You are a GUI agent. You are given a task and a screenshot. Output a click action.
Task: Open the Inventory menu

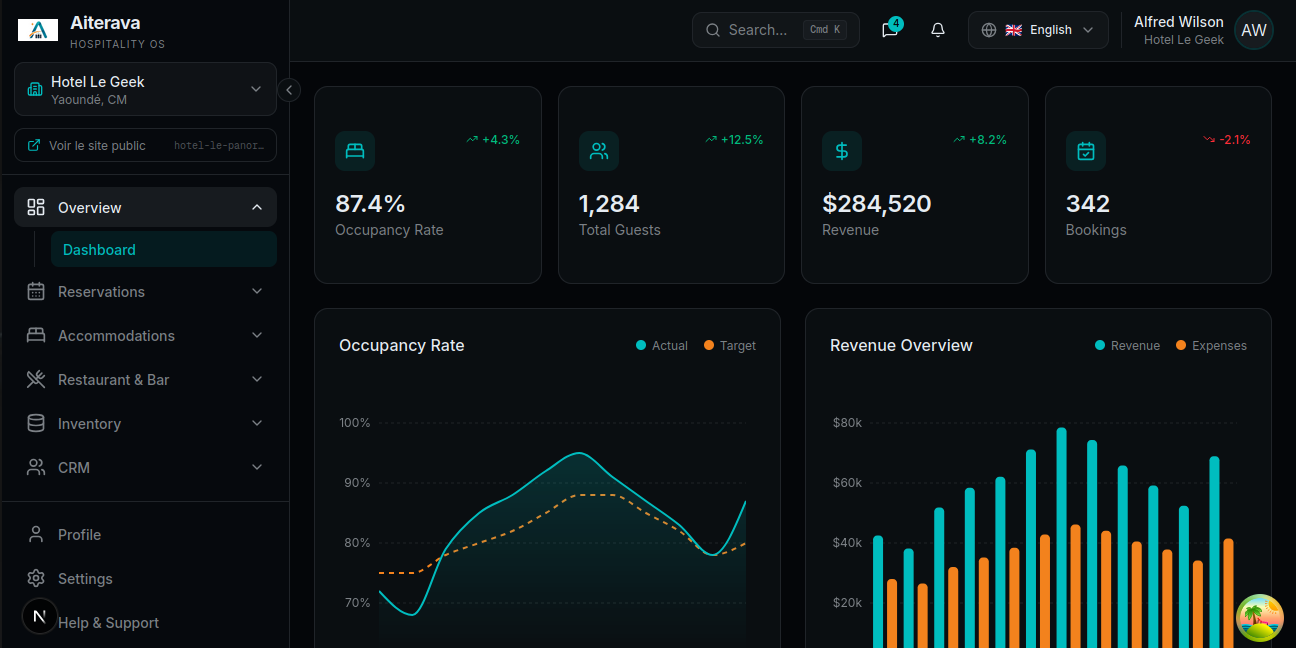(145, 423)
